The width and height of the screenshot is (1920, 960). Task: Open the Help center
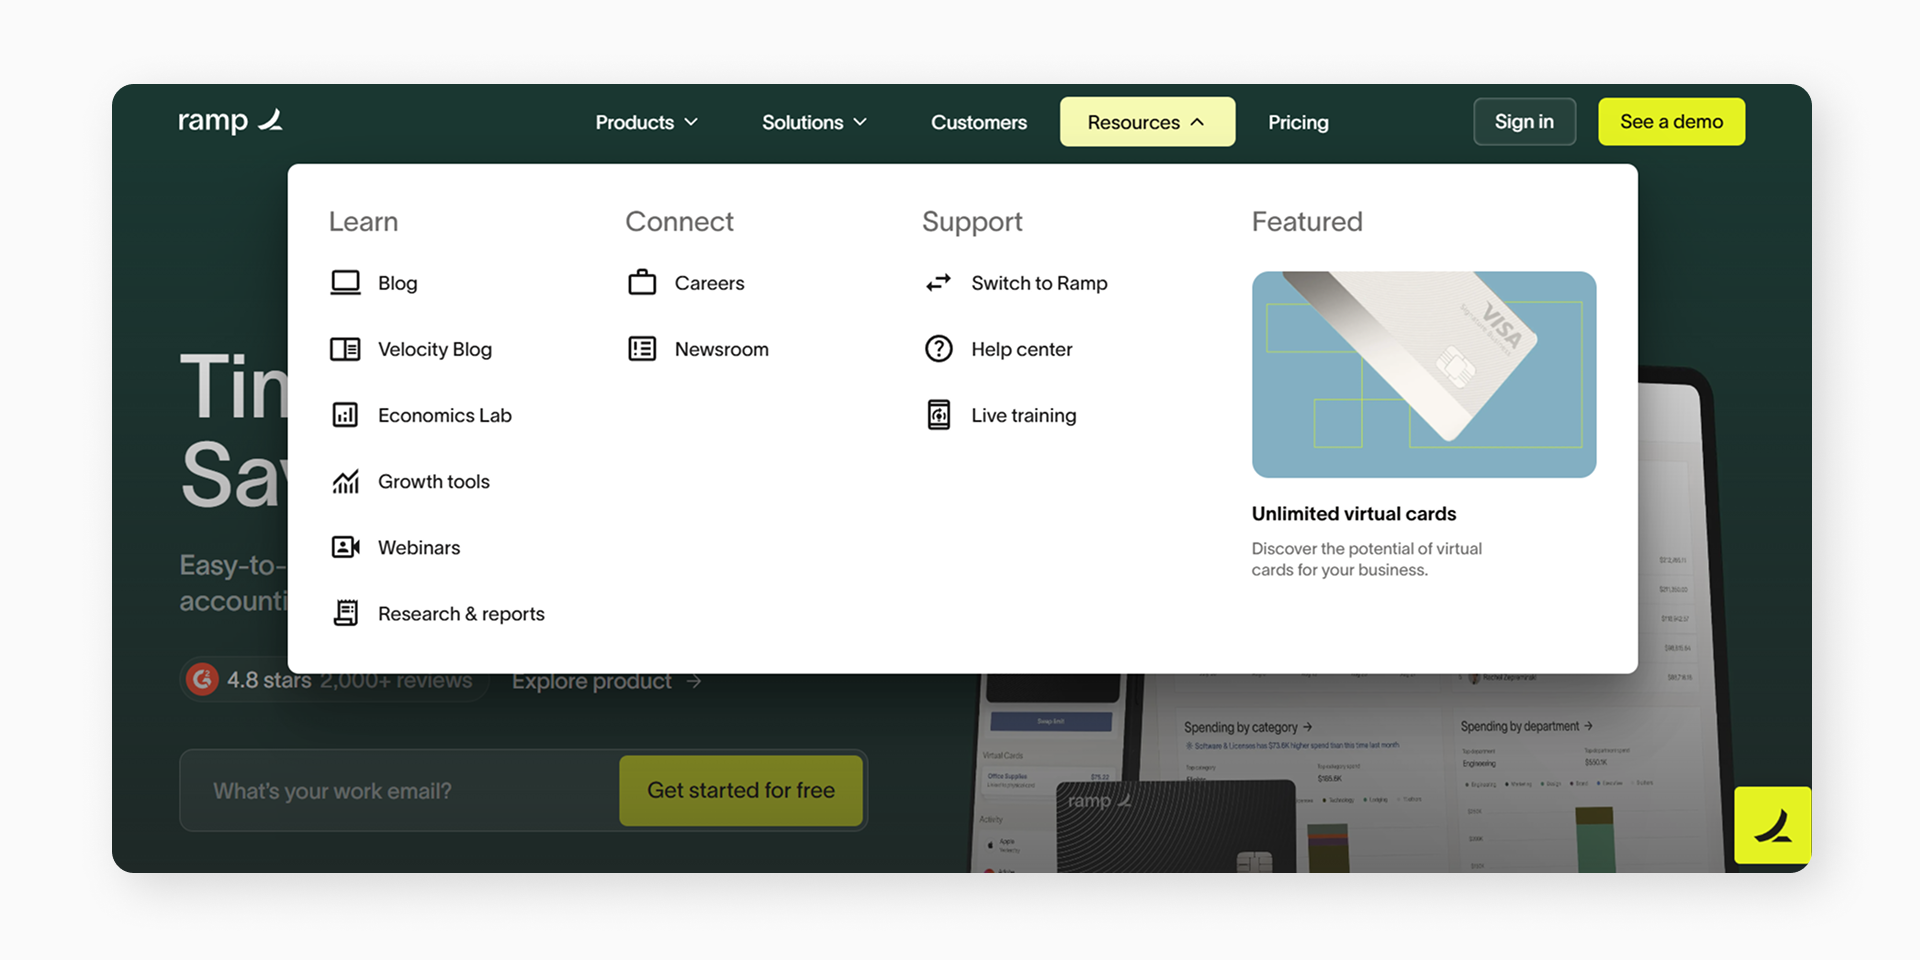point(1021,349)
